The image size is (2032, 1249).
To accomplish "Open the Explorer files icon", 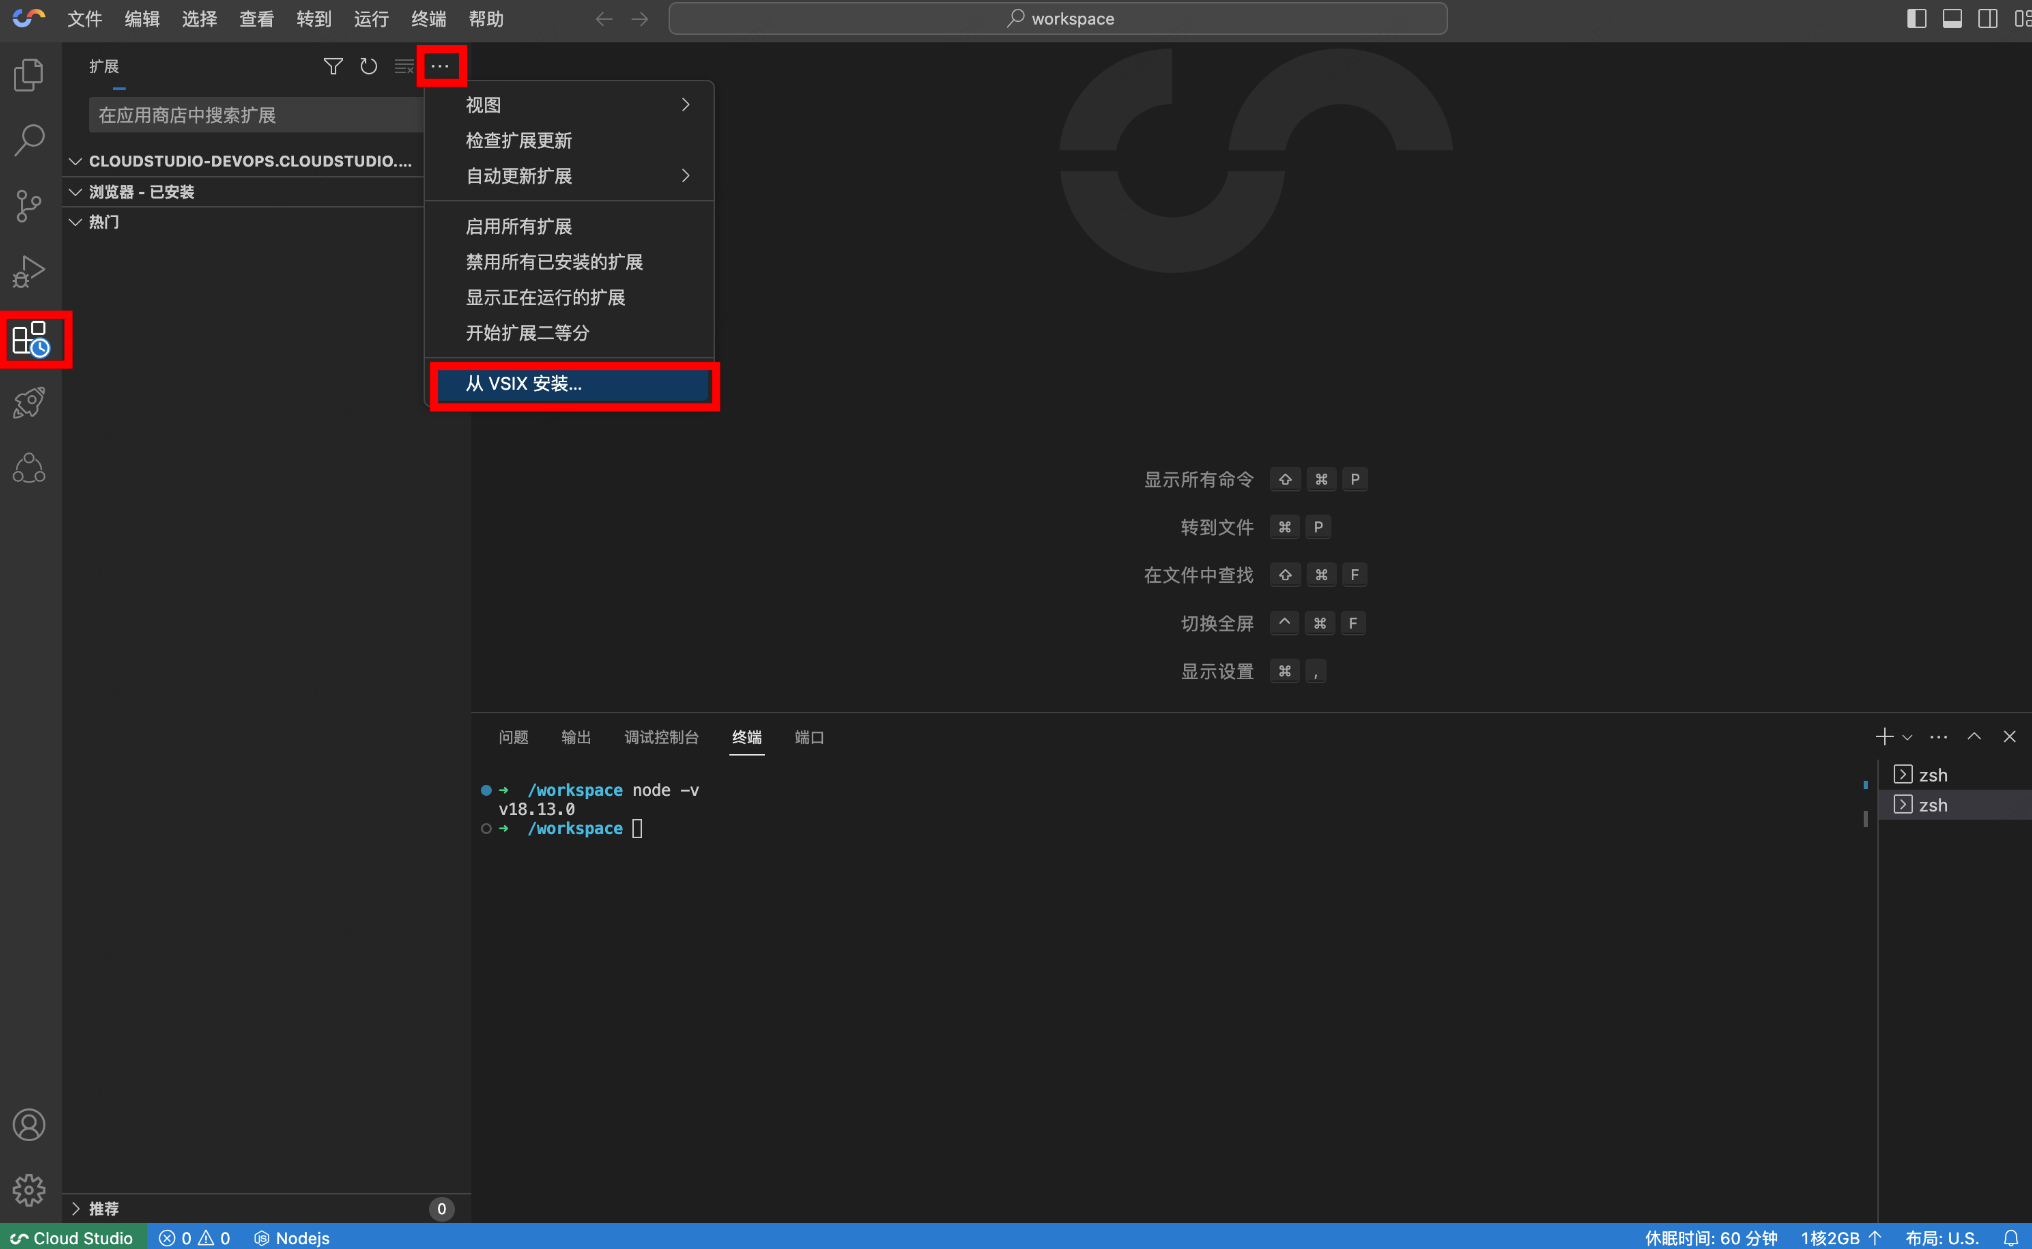I will [x=29, y=75].
